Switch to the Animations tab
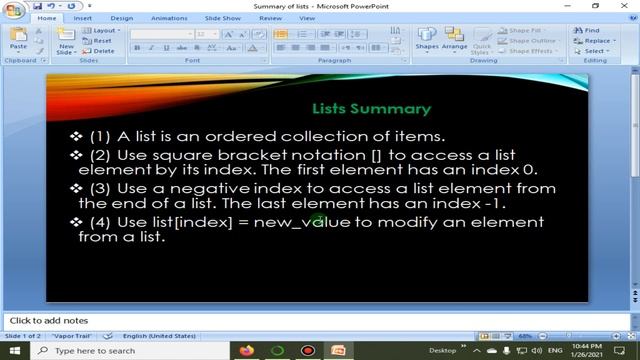 coord(169,18)
